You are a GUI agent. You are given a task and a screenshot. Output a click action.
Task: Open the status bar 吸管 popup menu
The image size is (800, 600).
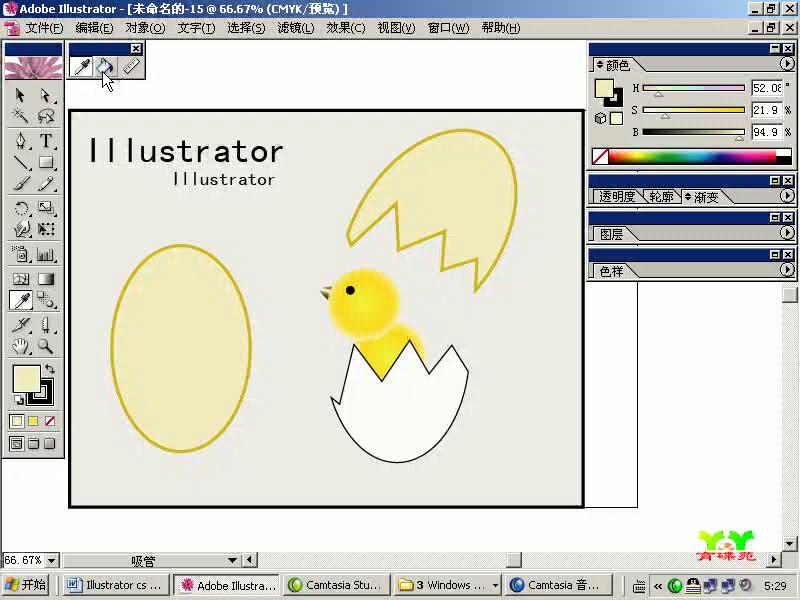[232, 560]
